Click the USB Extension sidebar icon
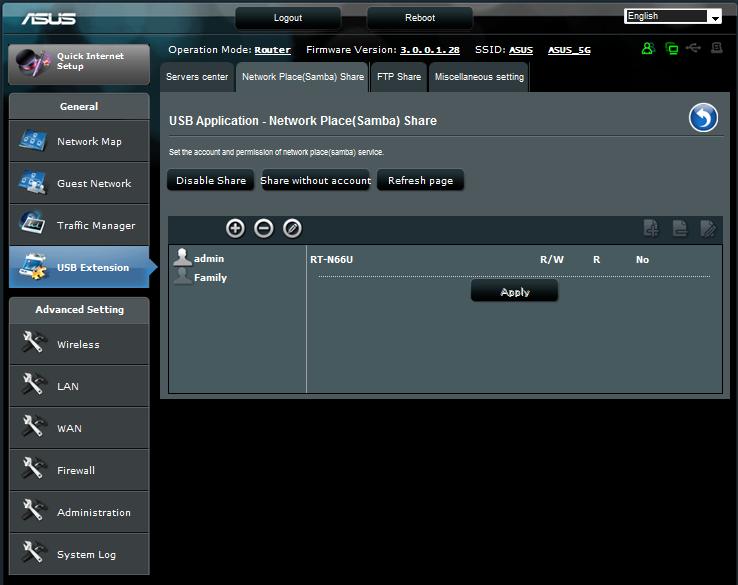 pos(32,266)
